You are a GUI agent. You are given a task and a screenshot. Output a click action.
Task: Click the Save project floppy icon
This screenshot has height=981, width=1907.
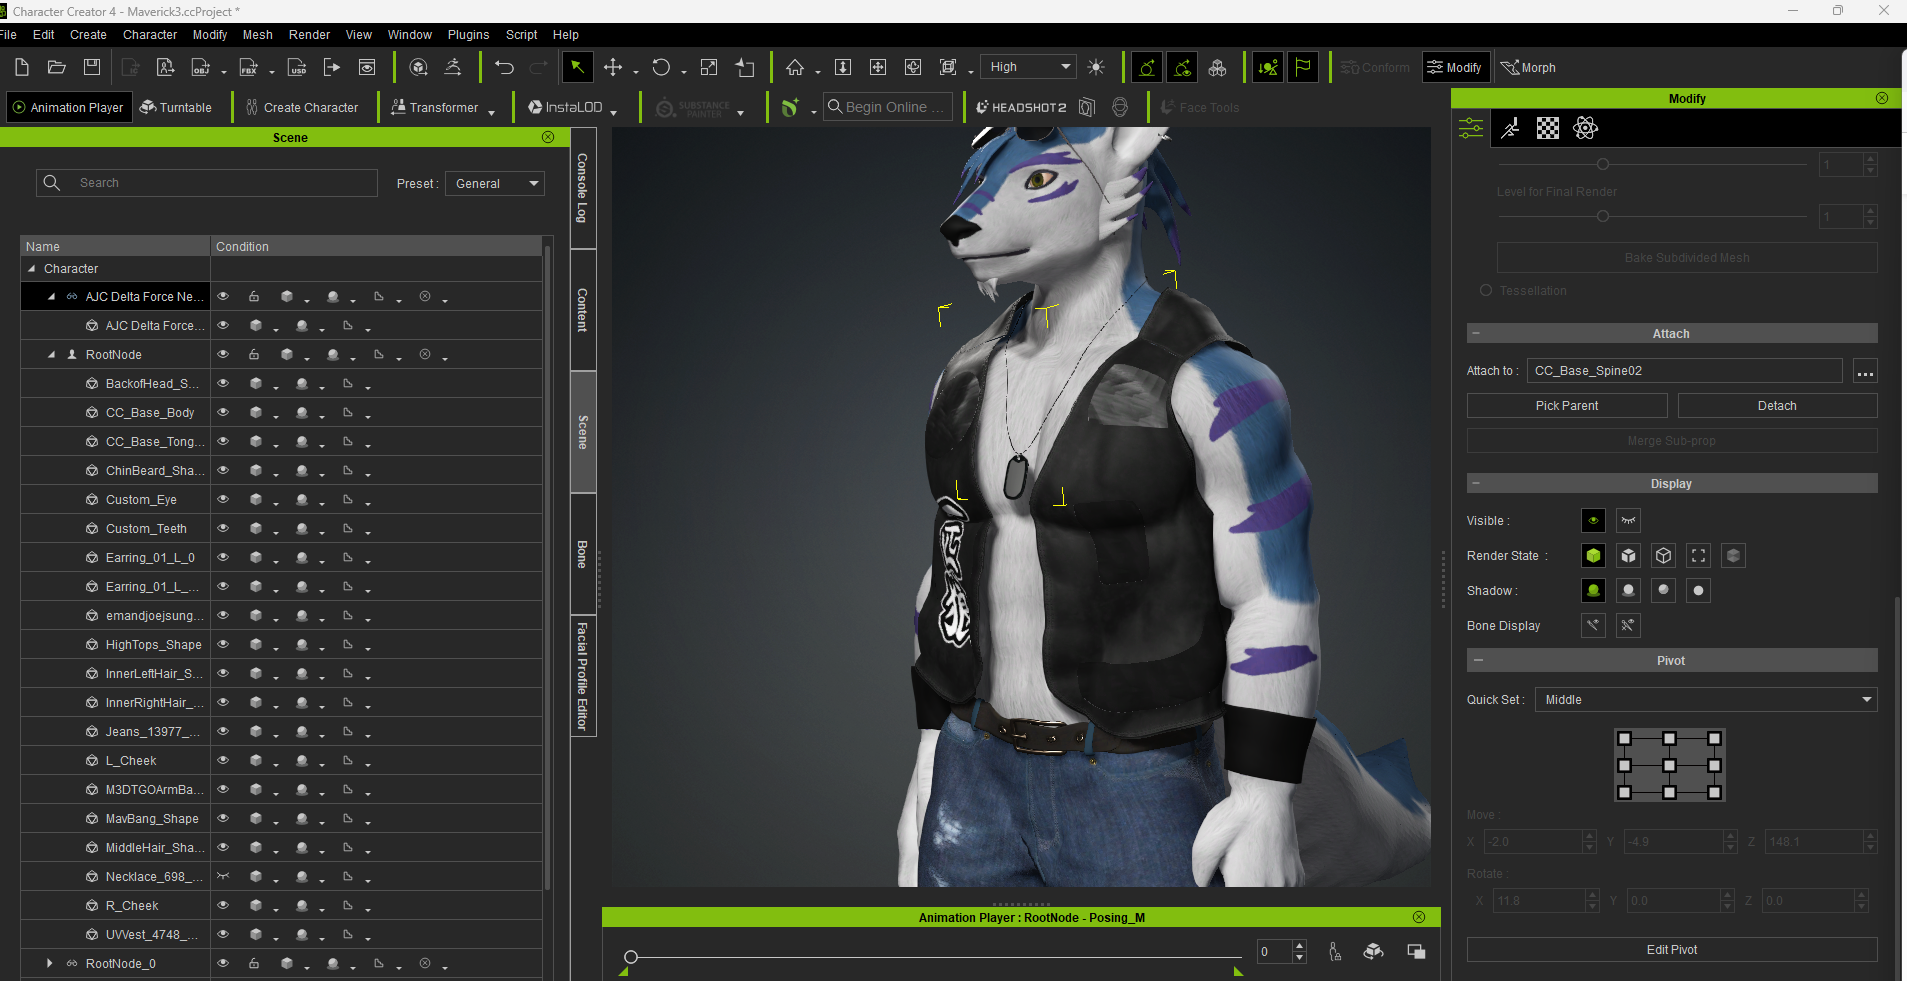92,67
